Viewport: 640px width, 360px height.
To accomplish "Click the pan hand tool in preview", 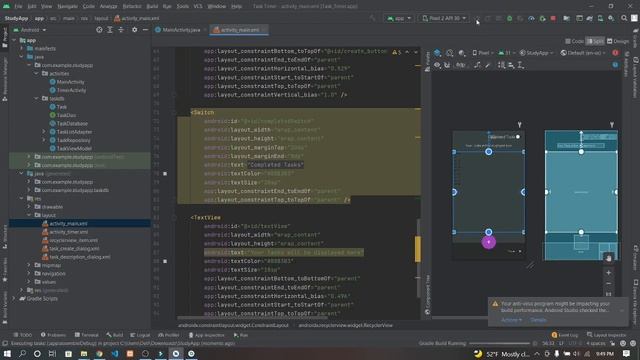I will 609,258.
